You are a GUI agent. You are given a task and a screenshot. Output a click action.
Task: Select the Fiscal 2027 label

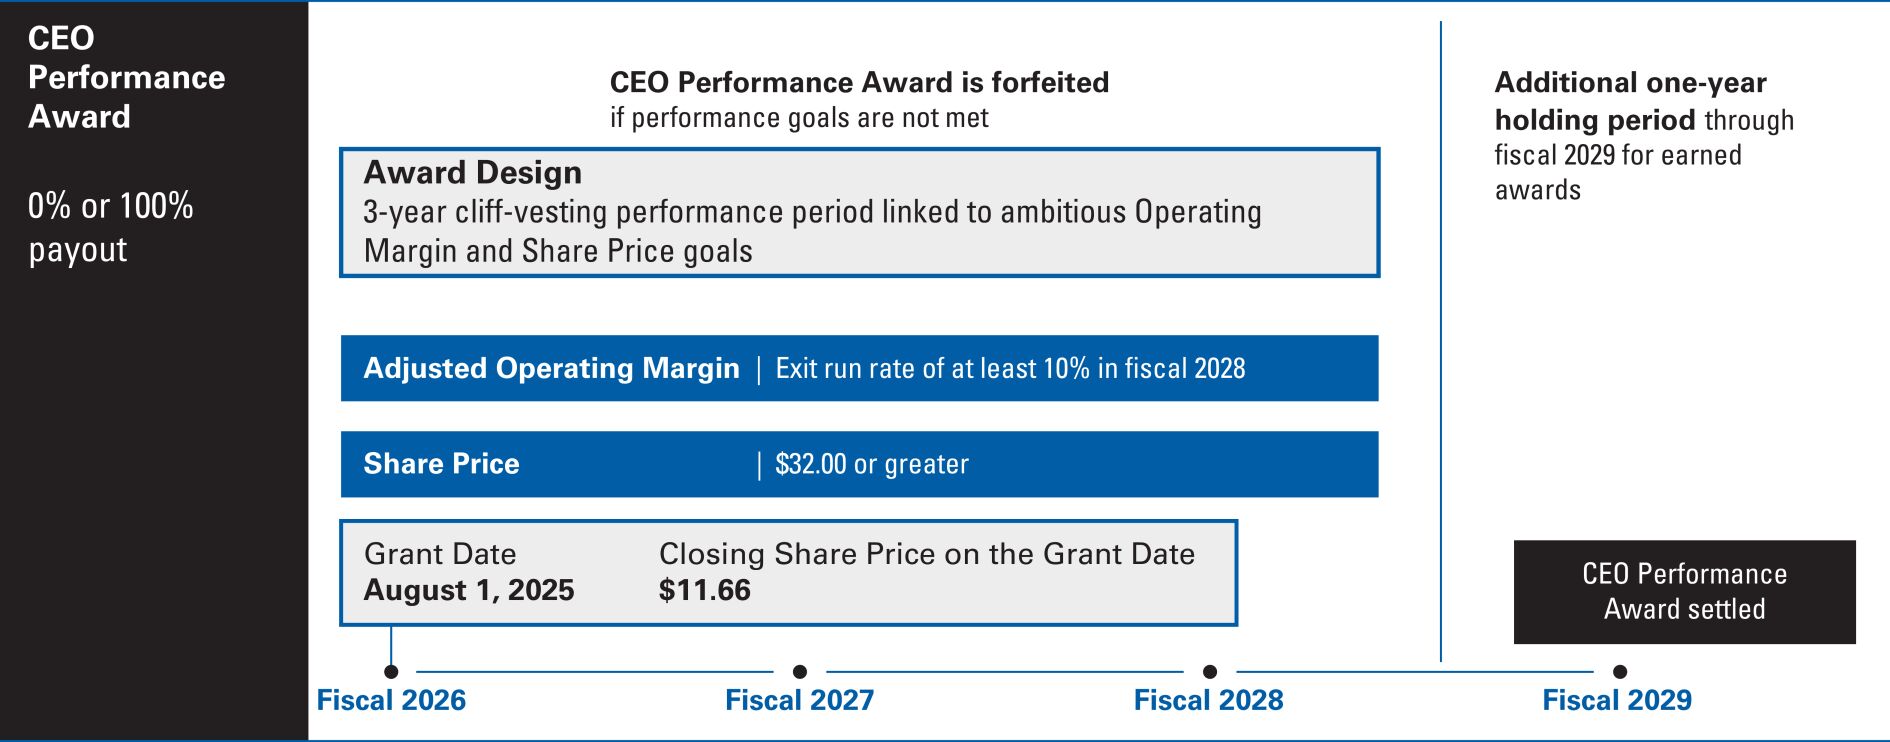800,700
